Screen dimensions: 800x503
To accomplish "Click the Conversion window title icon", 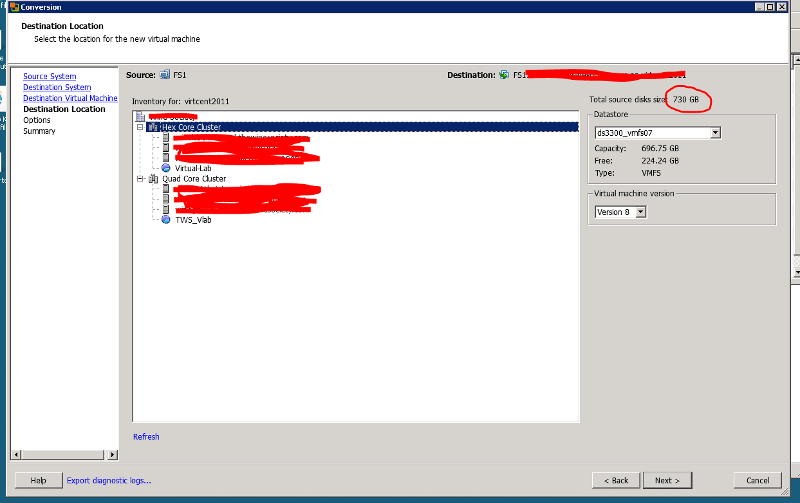I will (14, 7).
